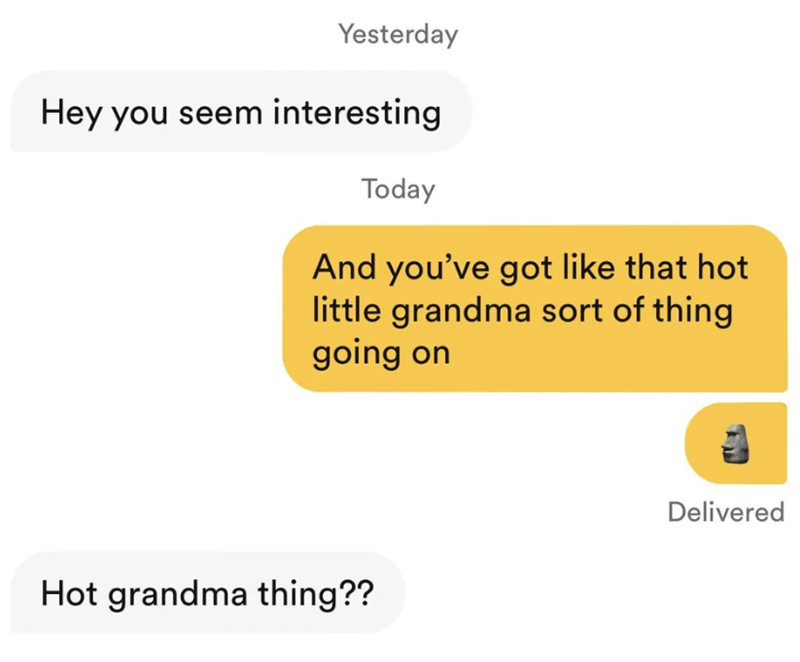Click the line 'little grandma sort of thing'

coord(522,310)
